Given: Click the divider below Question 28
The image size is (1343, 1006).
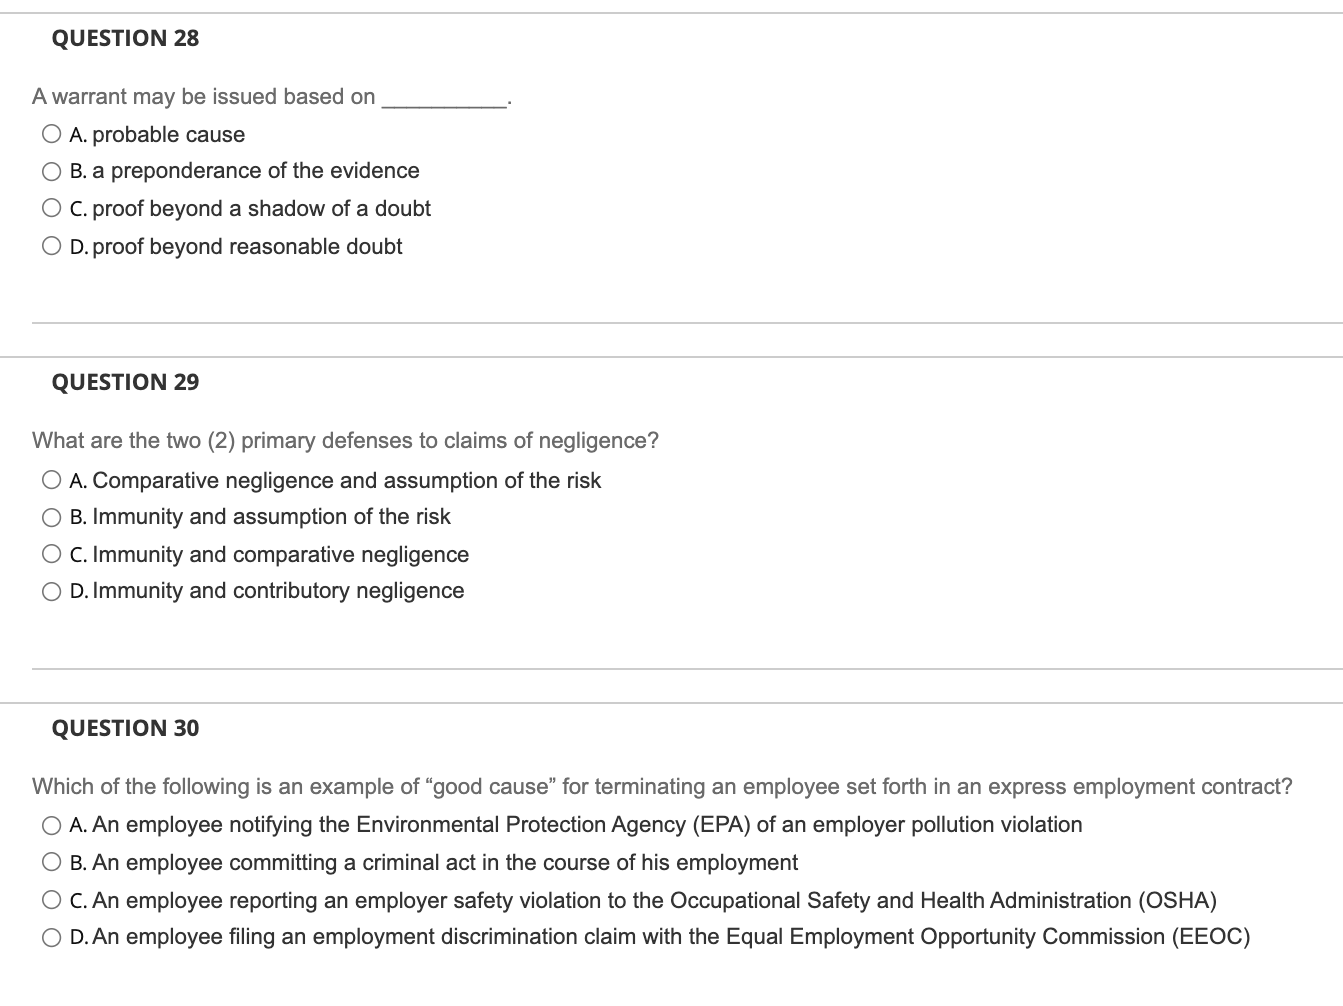Looking at the screenshot, I should point(670,322).
